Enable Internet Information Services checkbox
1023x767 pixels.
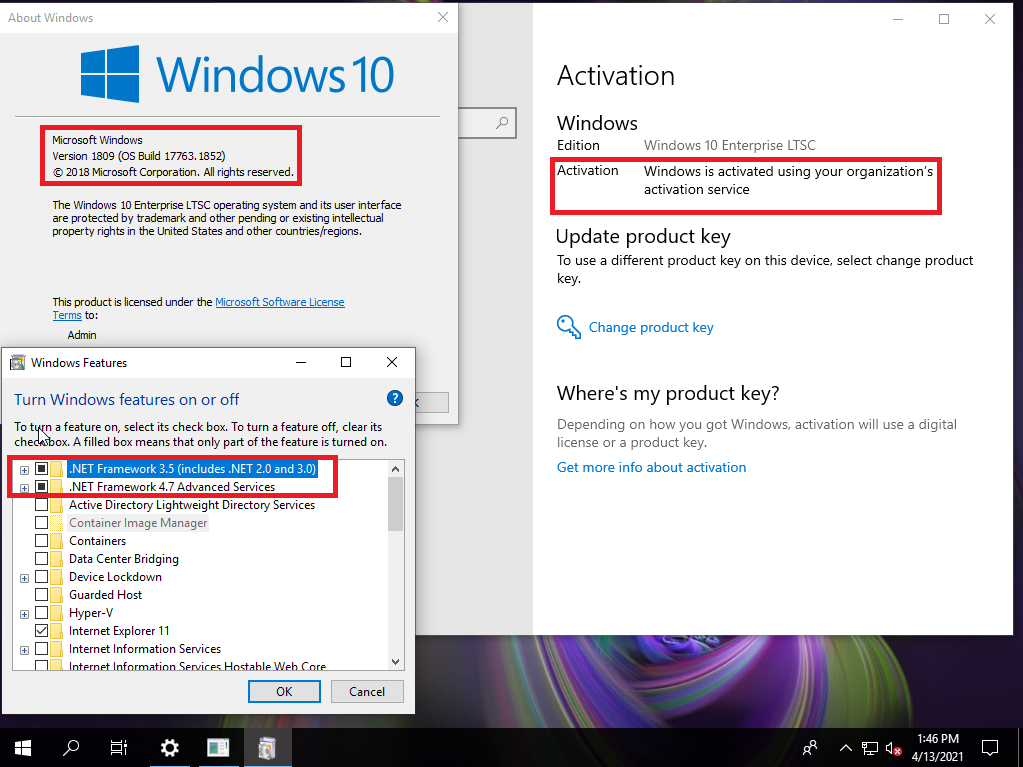click(x=41, y=649)
